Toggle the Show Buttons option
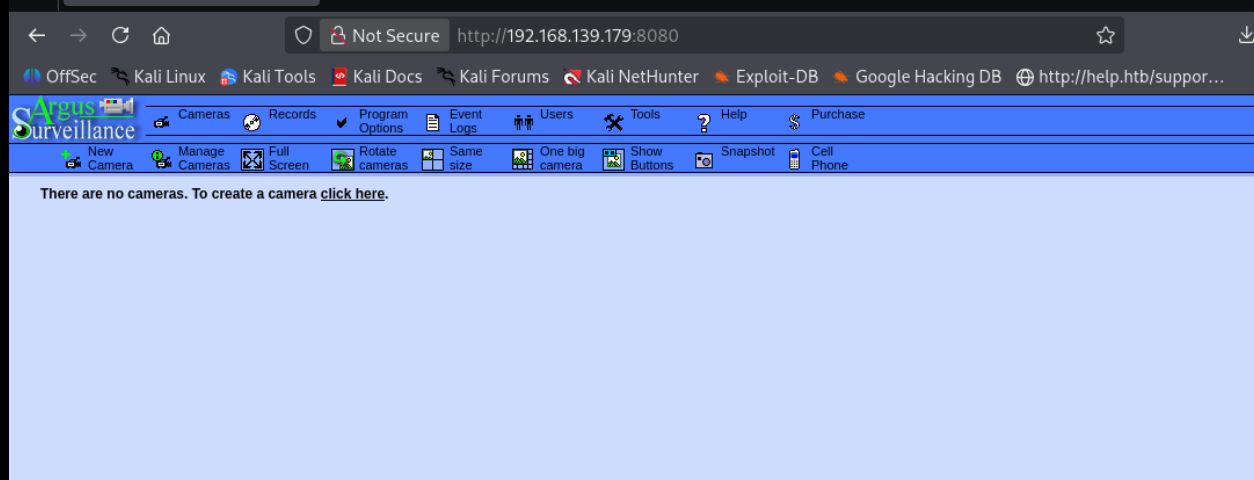 613,159
